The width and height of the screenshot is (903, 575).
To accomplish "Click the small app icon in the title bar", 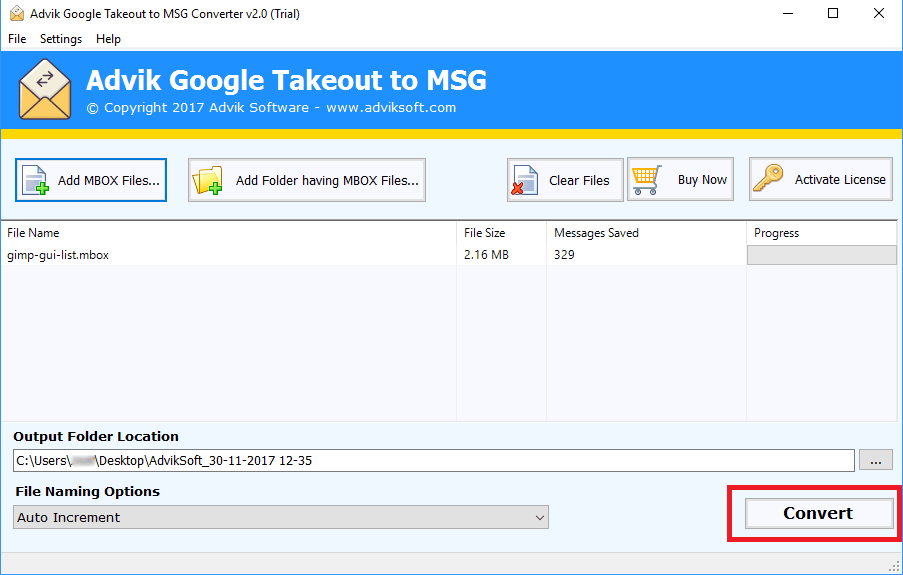I will [x=17, y=13].
